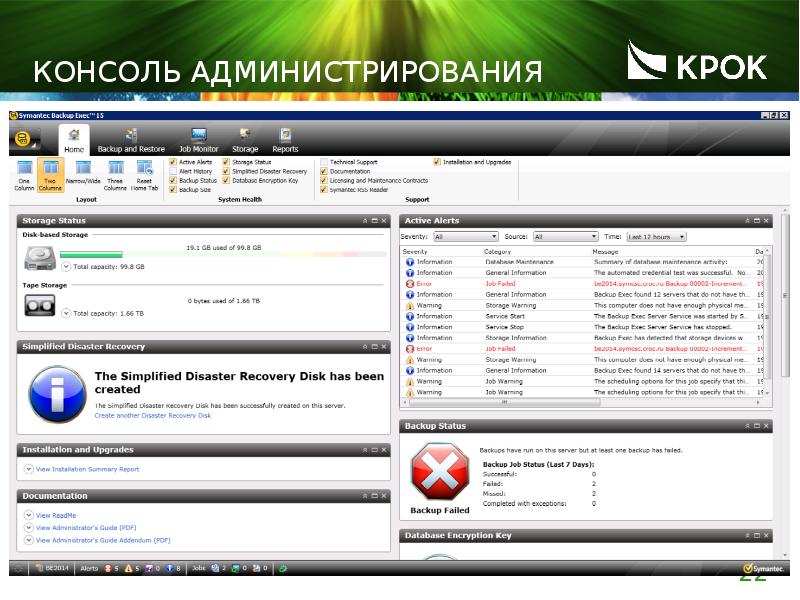
Task: Open Administrator's Guide Addendum (PDF) link
Action: coord(103,540)
